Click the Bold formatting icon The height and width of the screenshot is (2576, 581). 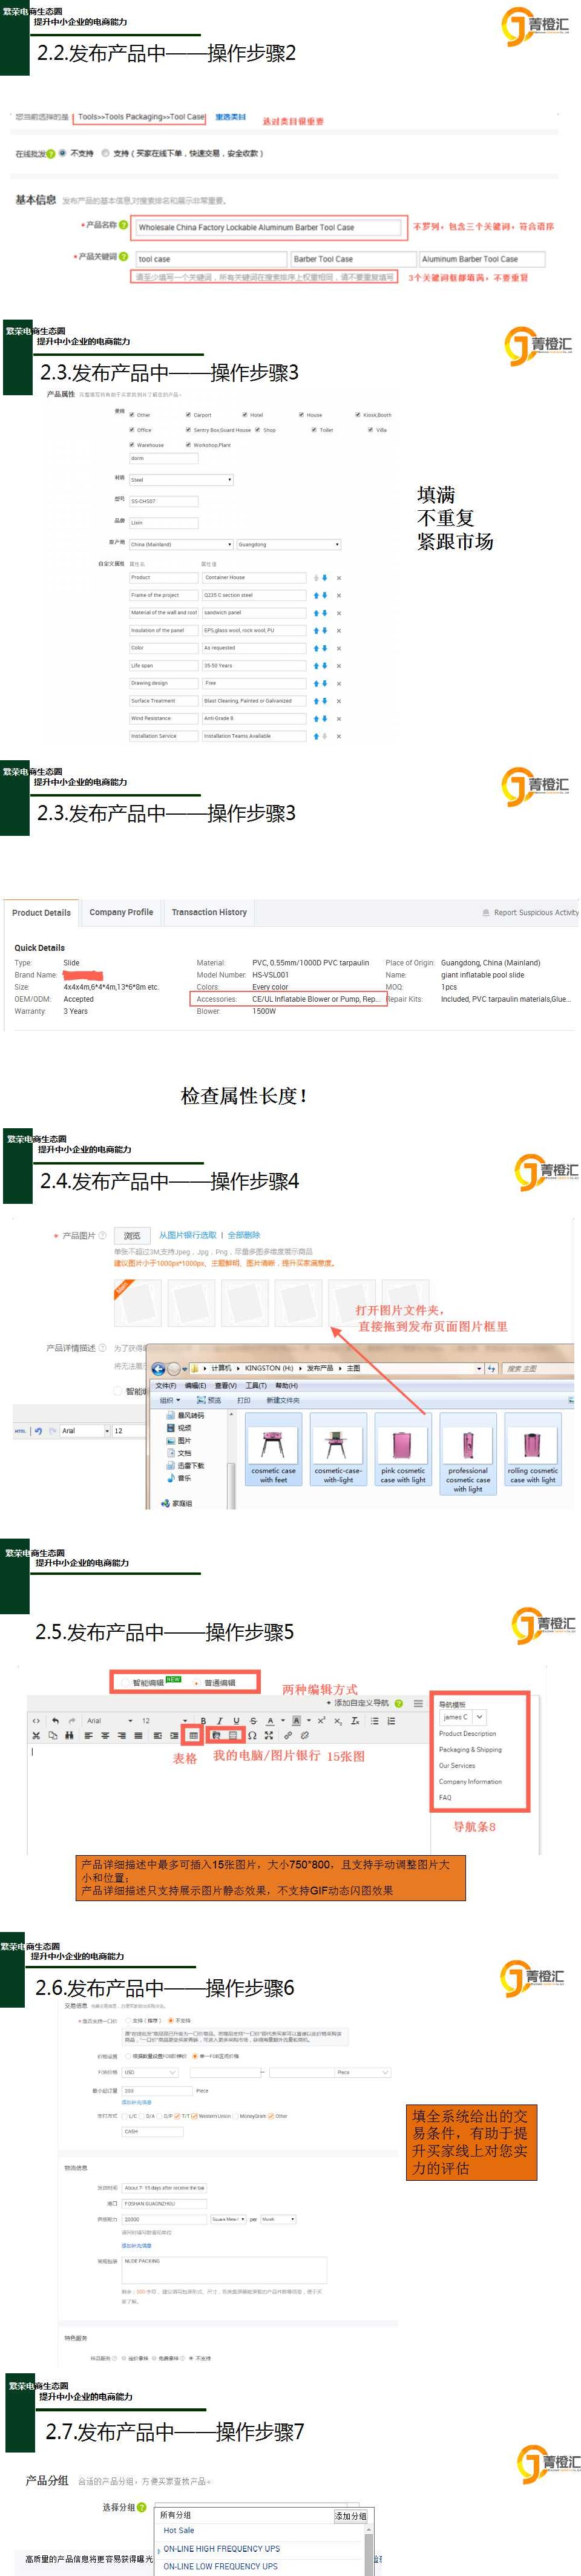(x=203, y=1720)
